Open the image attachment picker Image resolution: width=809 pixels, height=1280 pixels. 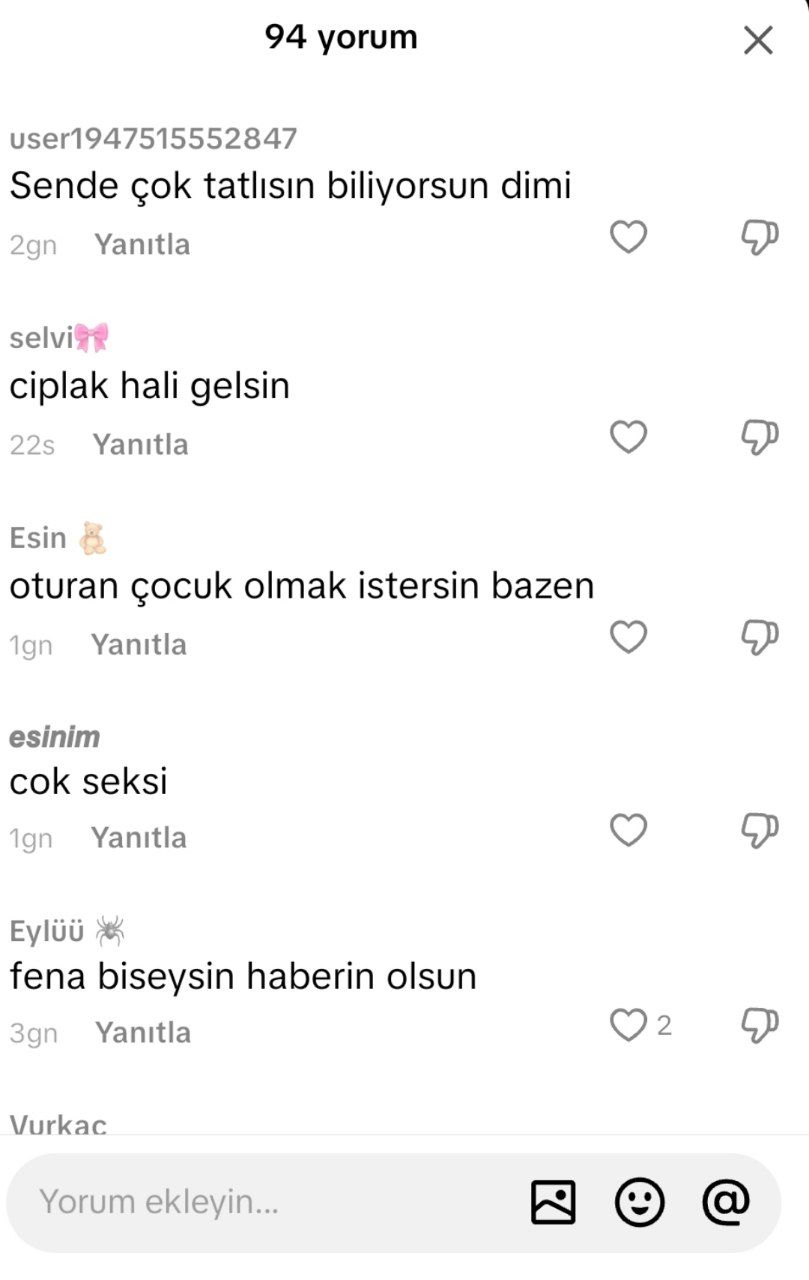tap(553, 1202)
